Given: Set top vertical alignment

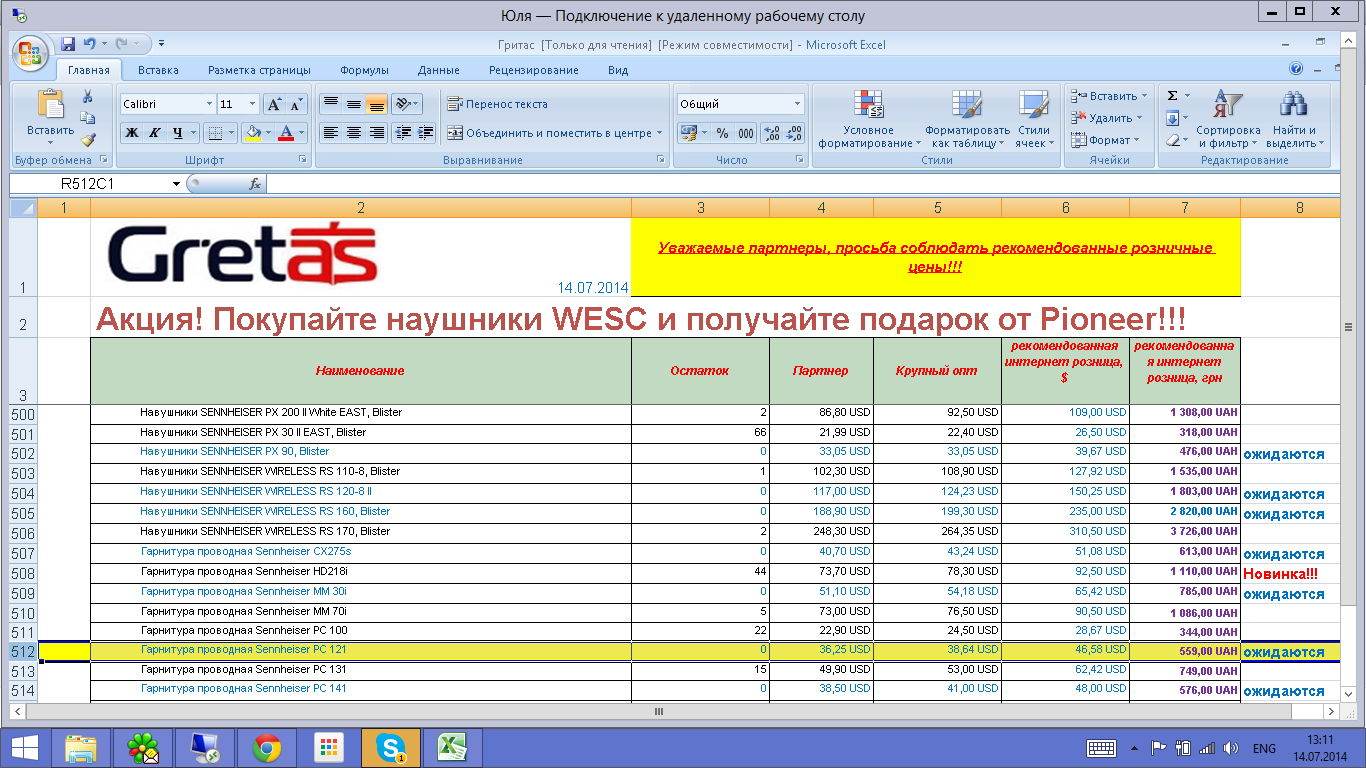Looking at the screenshot, I should [330, 104].
